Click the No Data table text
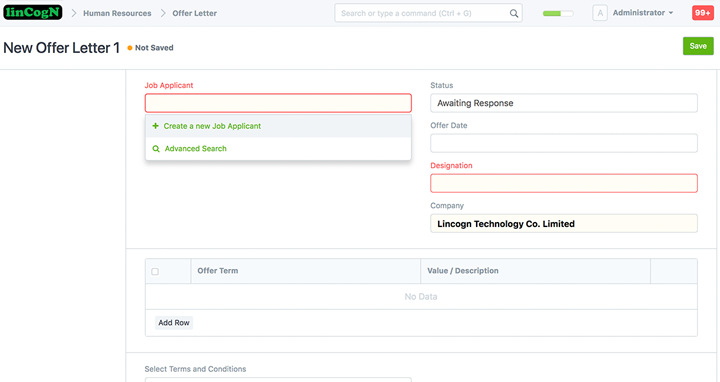This screenshot has width=720, height=382. pyautogui.click(x=421, y=297)
